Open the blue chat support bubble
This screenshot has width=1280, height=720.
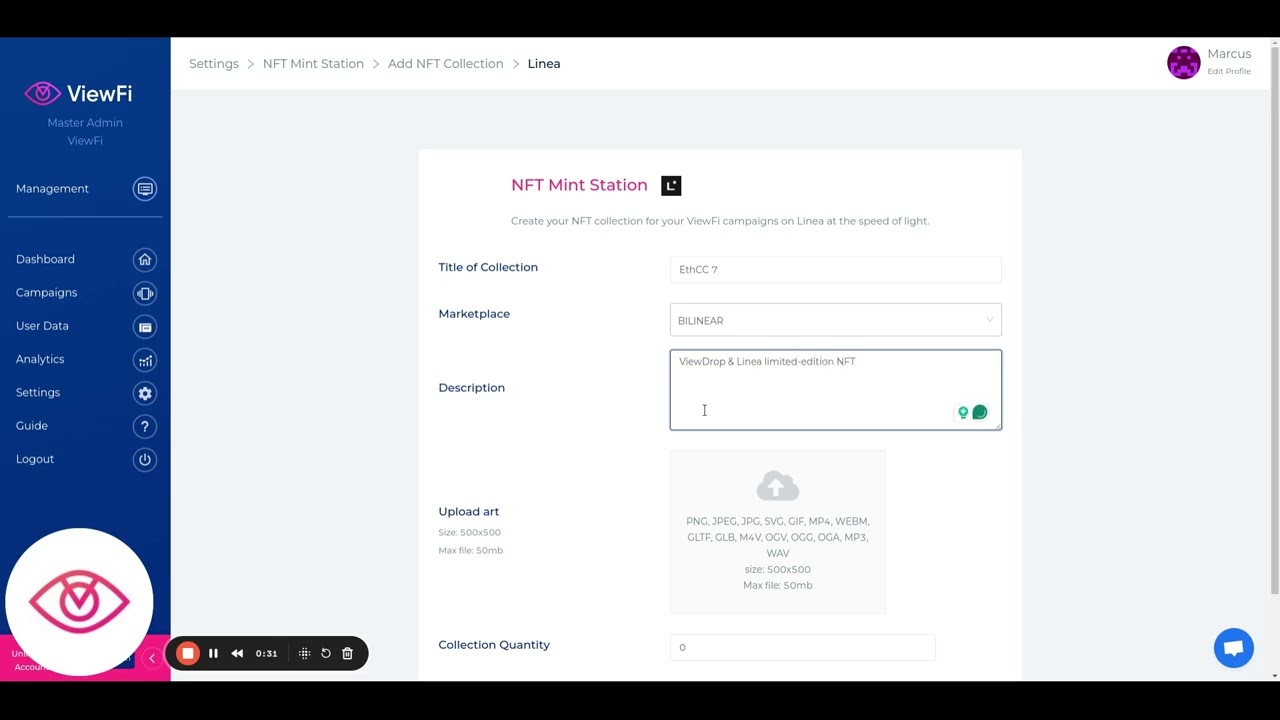pyautogui.click(x=1234, y=648)
